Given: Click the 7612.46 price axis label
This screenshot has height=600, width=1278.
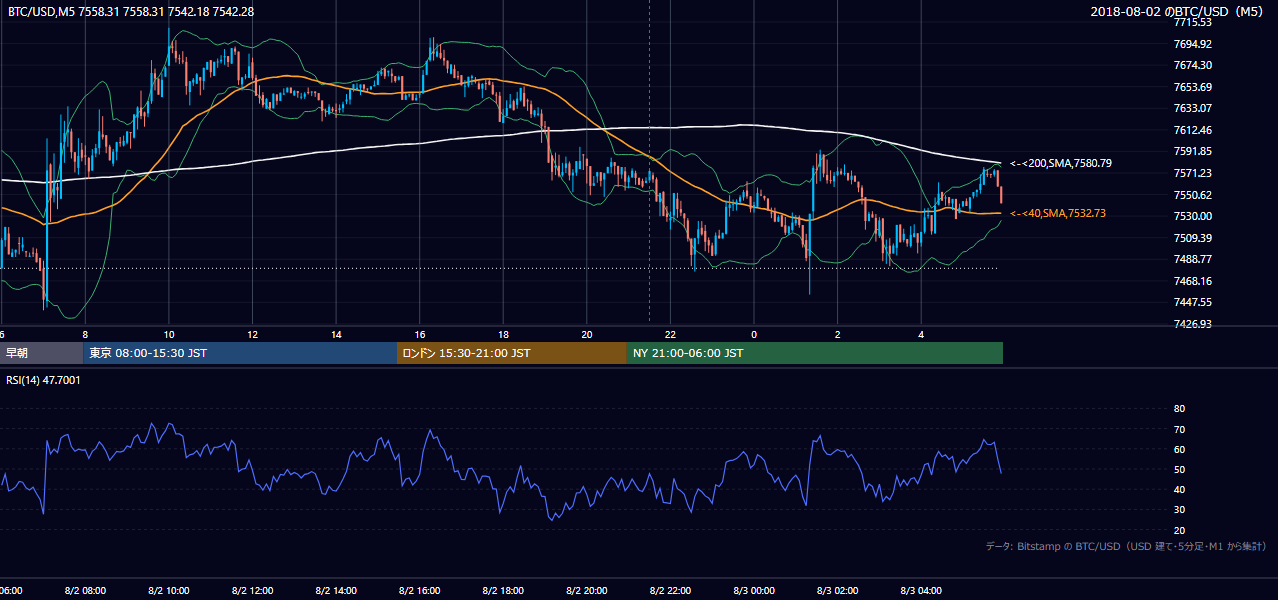Looking at the screenshot, I should point(1193,130).
